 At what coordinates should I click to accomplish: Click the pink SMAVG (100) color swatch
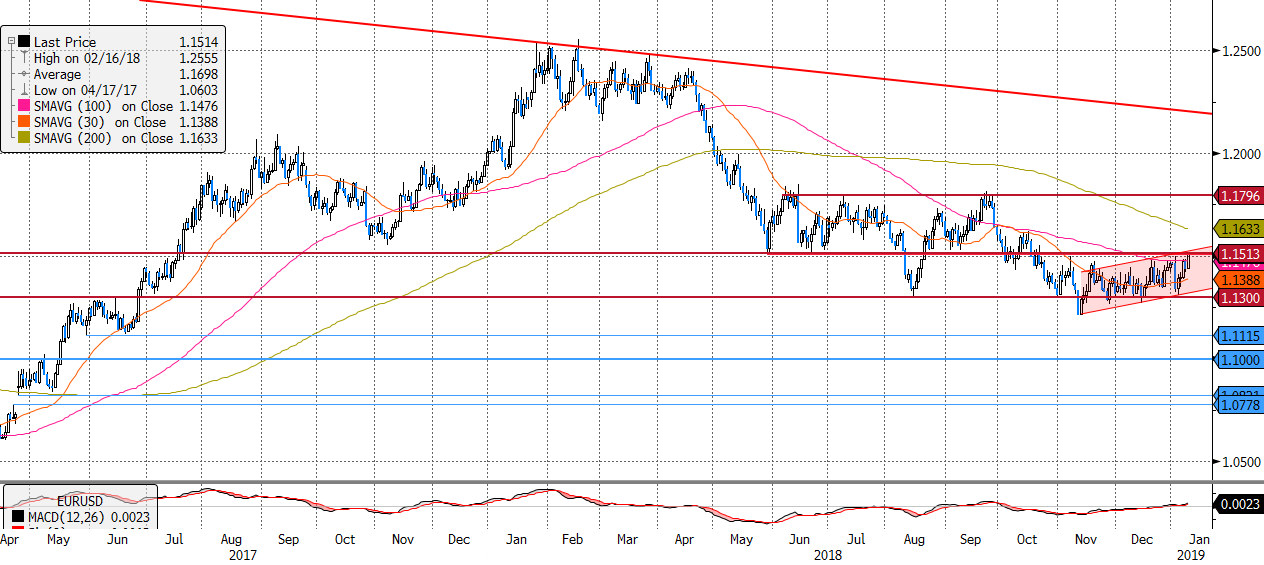pos(24,106)
